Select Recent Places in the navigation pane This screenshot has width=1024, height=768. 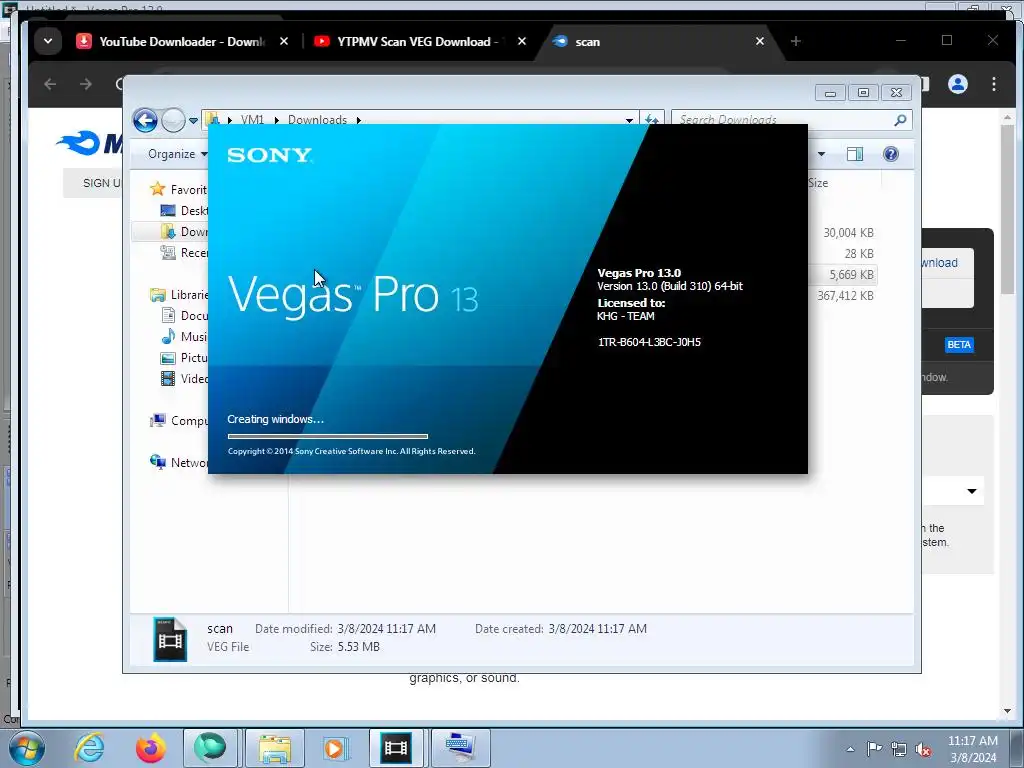tap(184, 253)
